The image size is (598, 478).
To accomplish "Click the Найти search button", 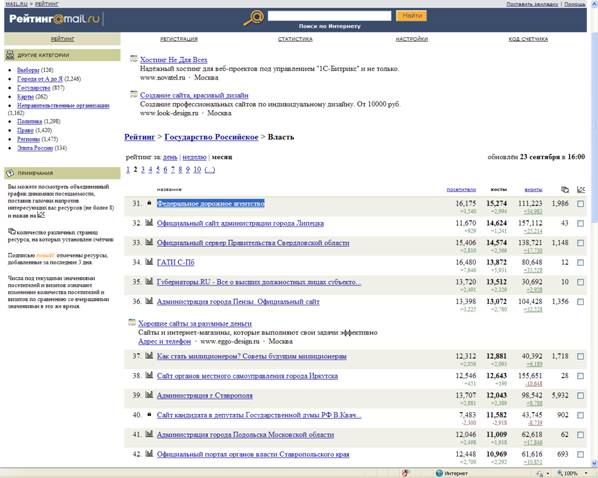I will click(412, 16).
